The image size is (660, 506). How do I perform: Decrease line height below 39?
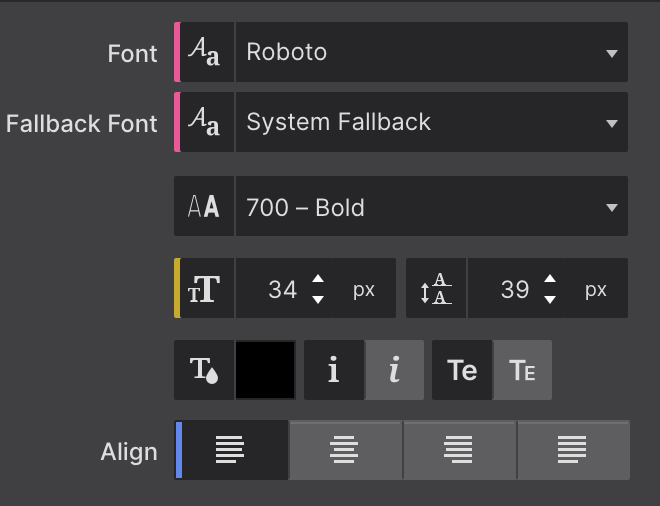click(x=550, y=299)
